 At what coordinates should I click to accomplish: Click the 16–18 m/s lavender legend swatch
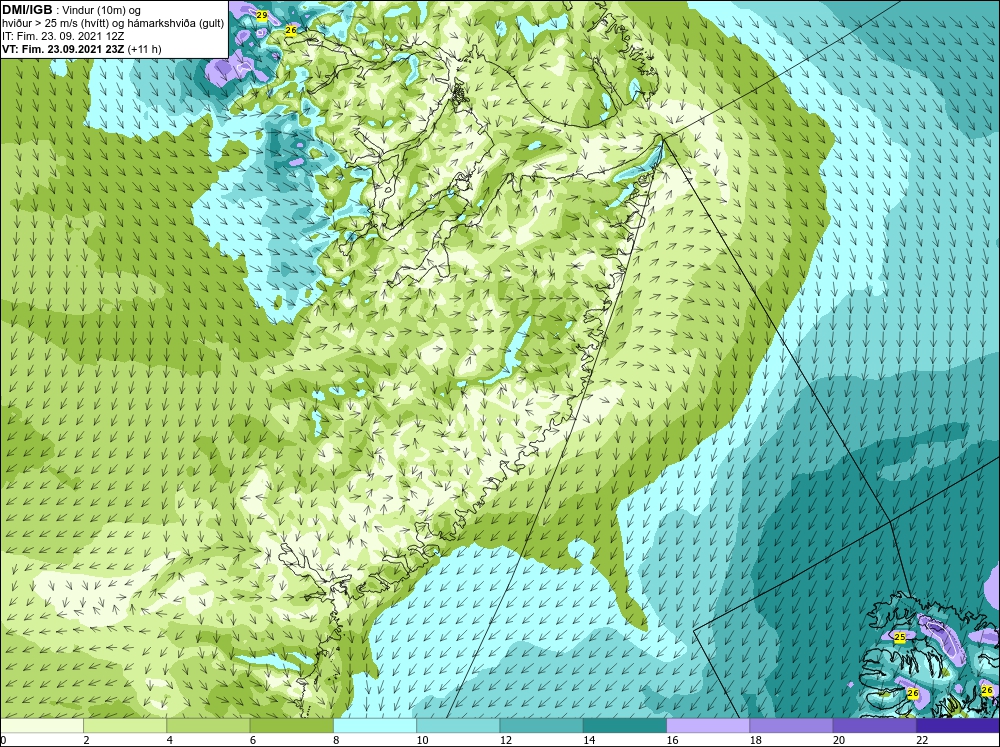pyautogui.click(x=708, y=726)
